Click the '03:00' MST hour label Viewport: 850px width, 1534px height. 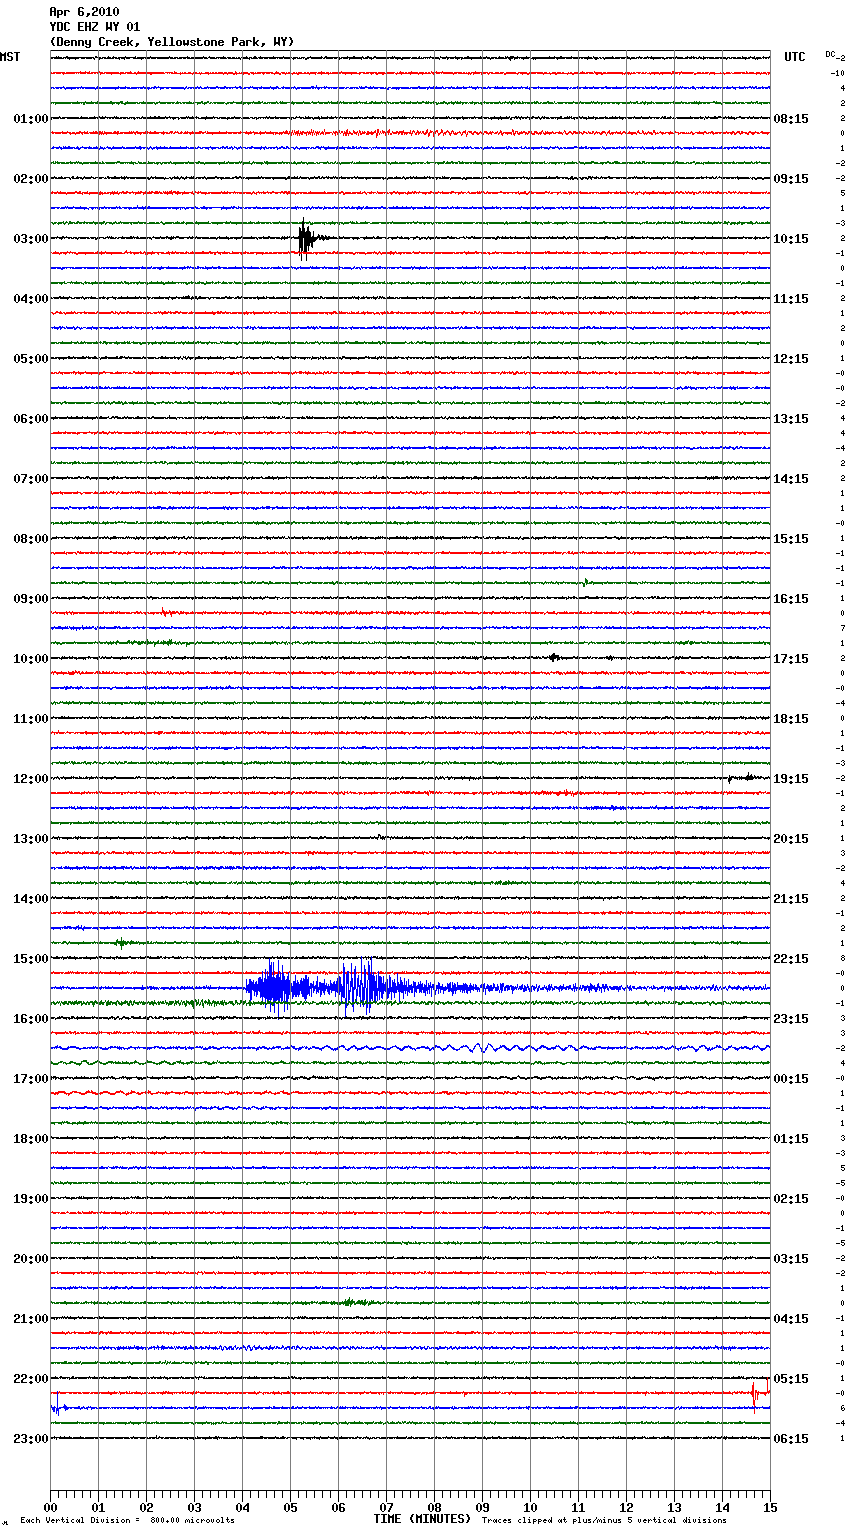click(30, 239)
